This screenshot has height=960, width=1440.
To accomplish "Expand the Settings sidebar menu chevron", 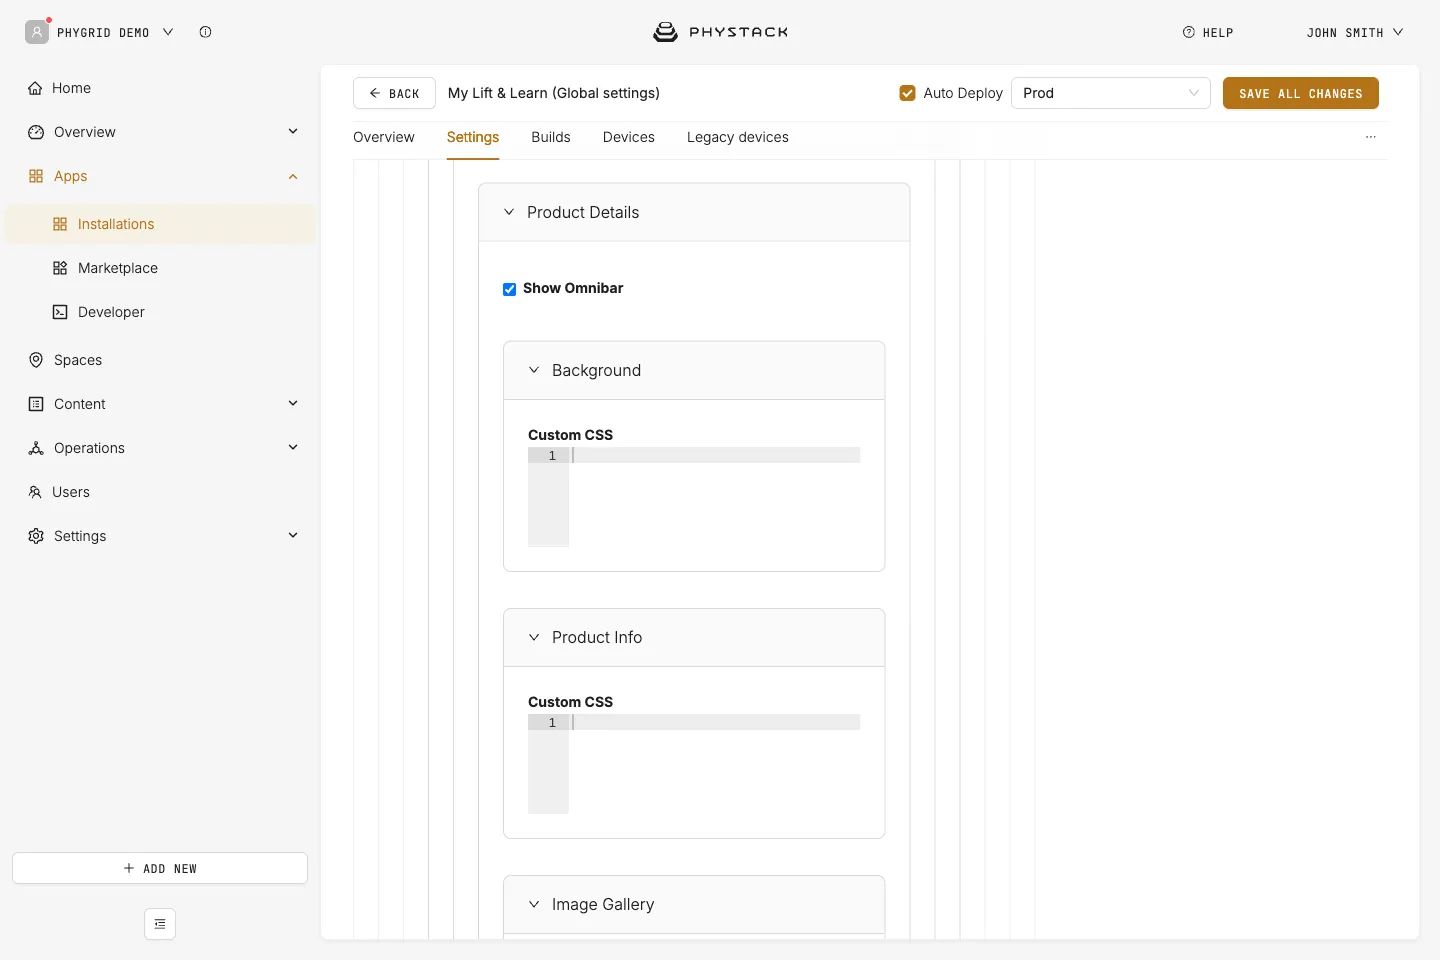I will (x=293, y=535).
